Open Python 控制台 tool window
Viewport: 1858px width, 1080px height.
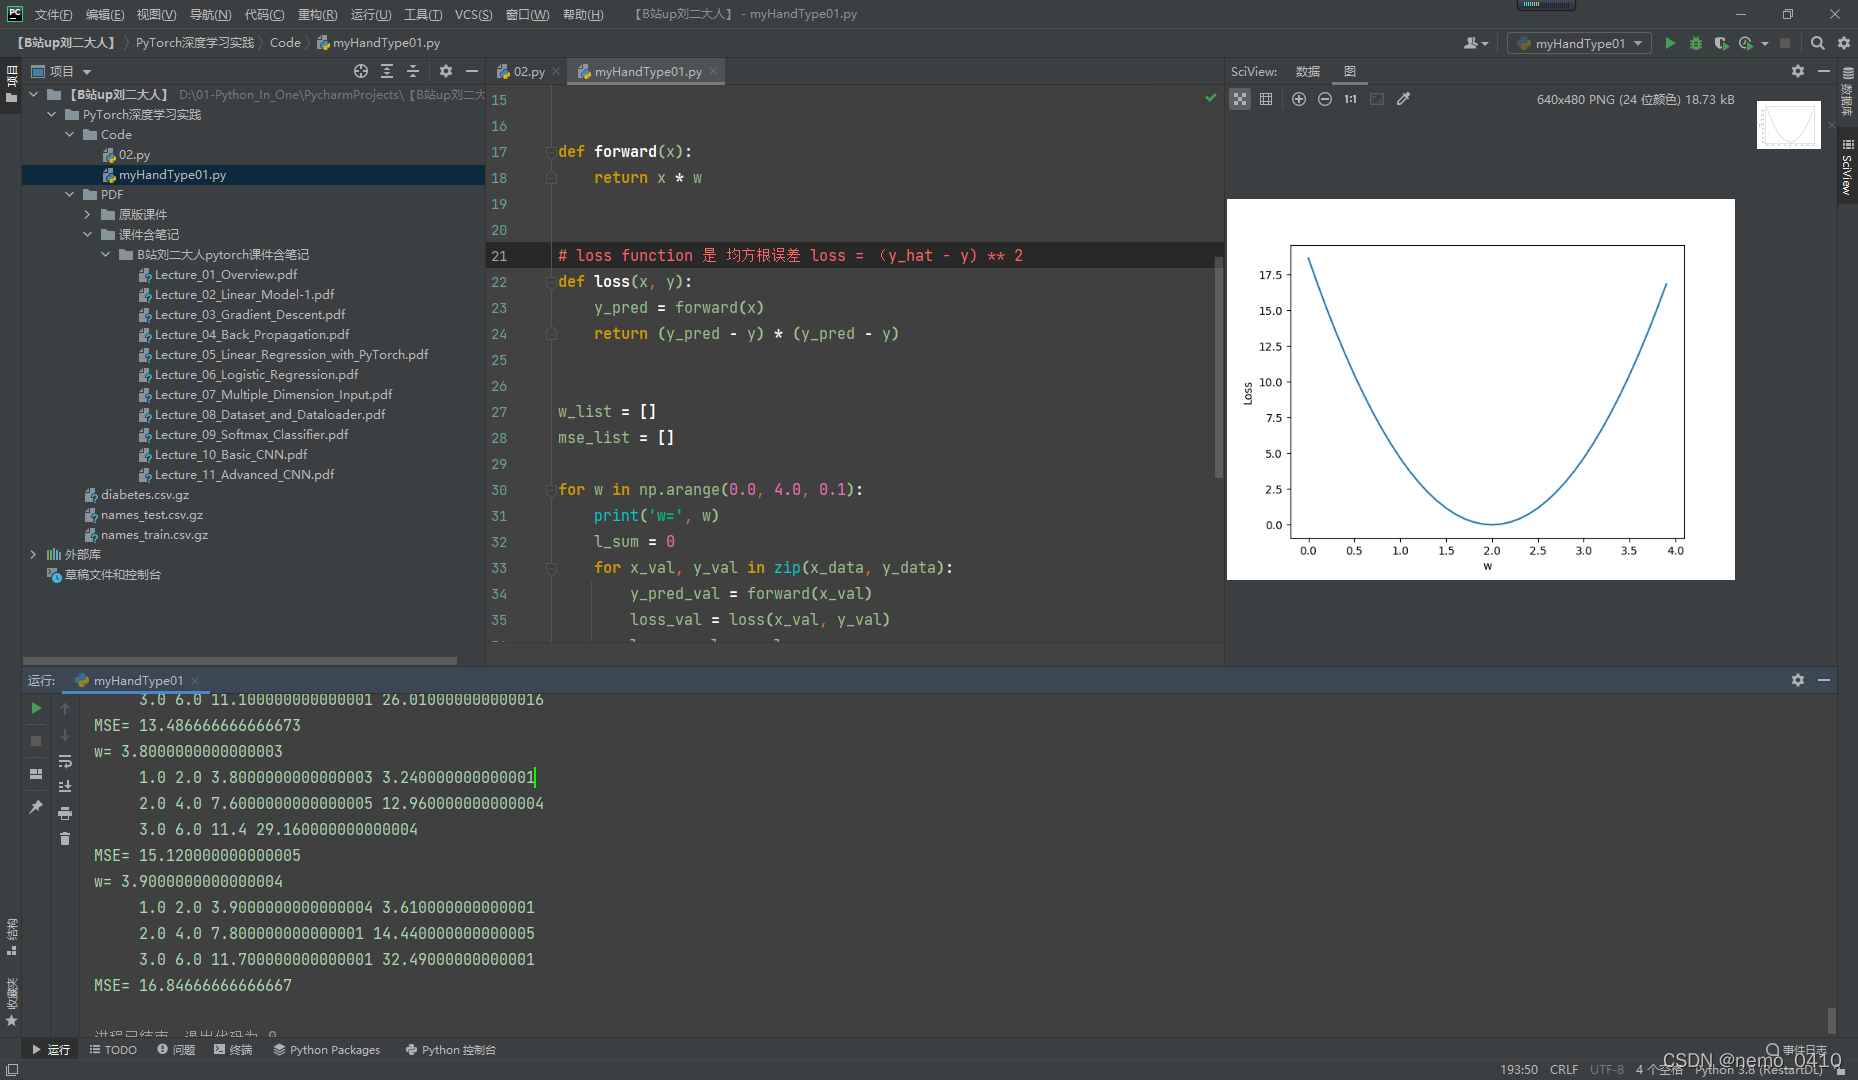pos(451,1050)
